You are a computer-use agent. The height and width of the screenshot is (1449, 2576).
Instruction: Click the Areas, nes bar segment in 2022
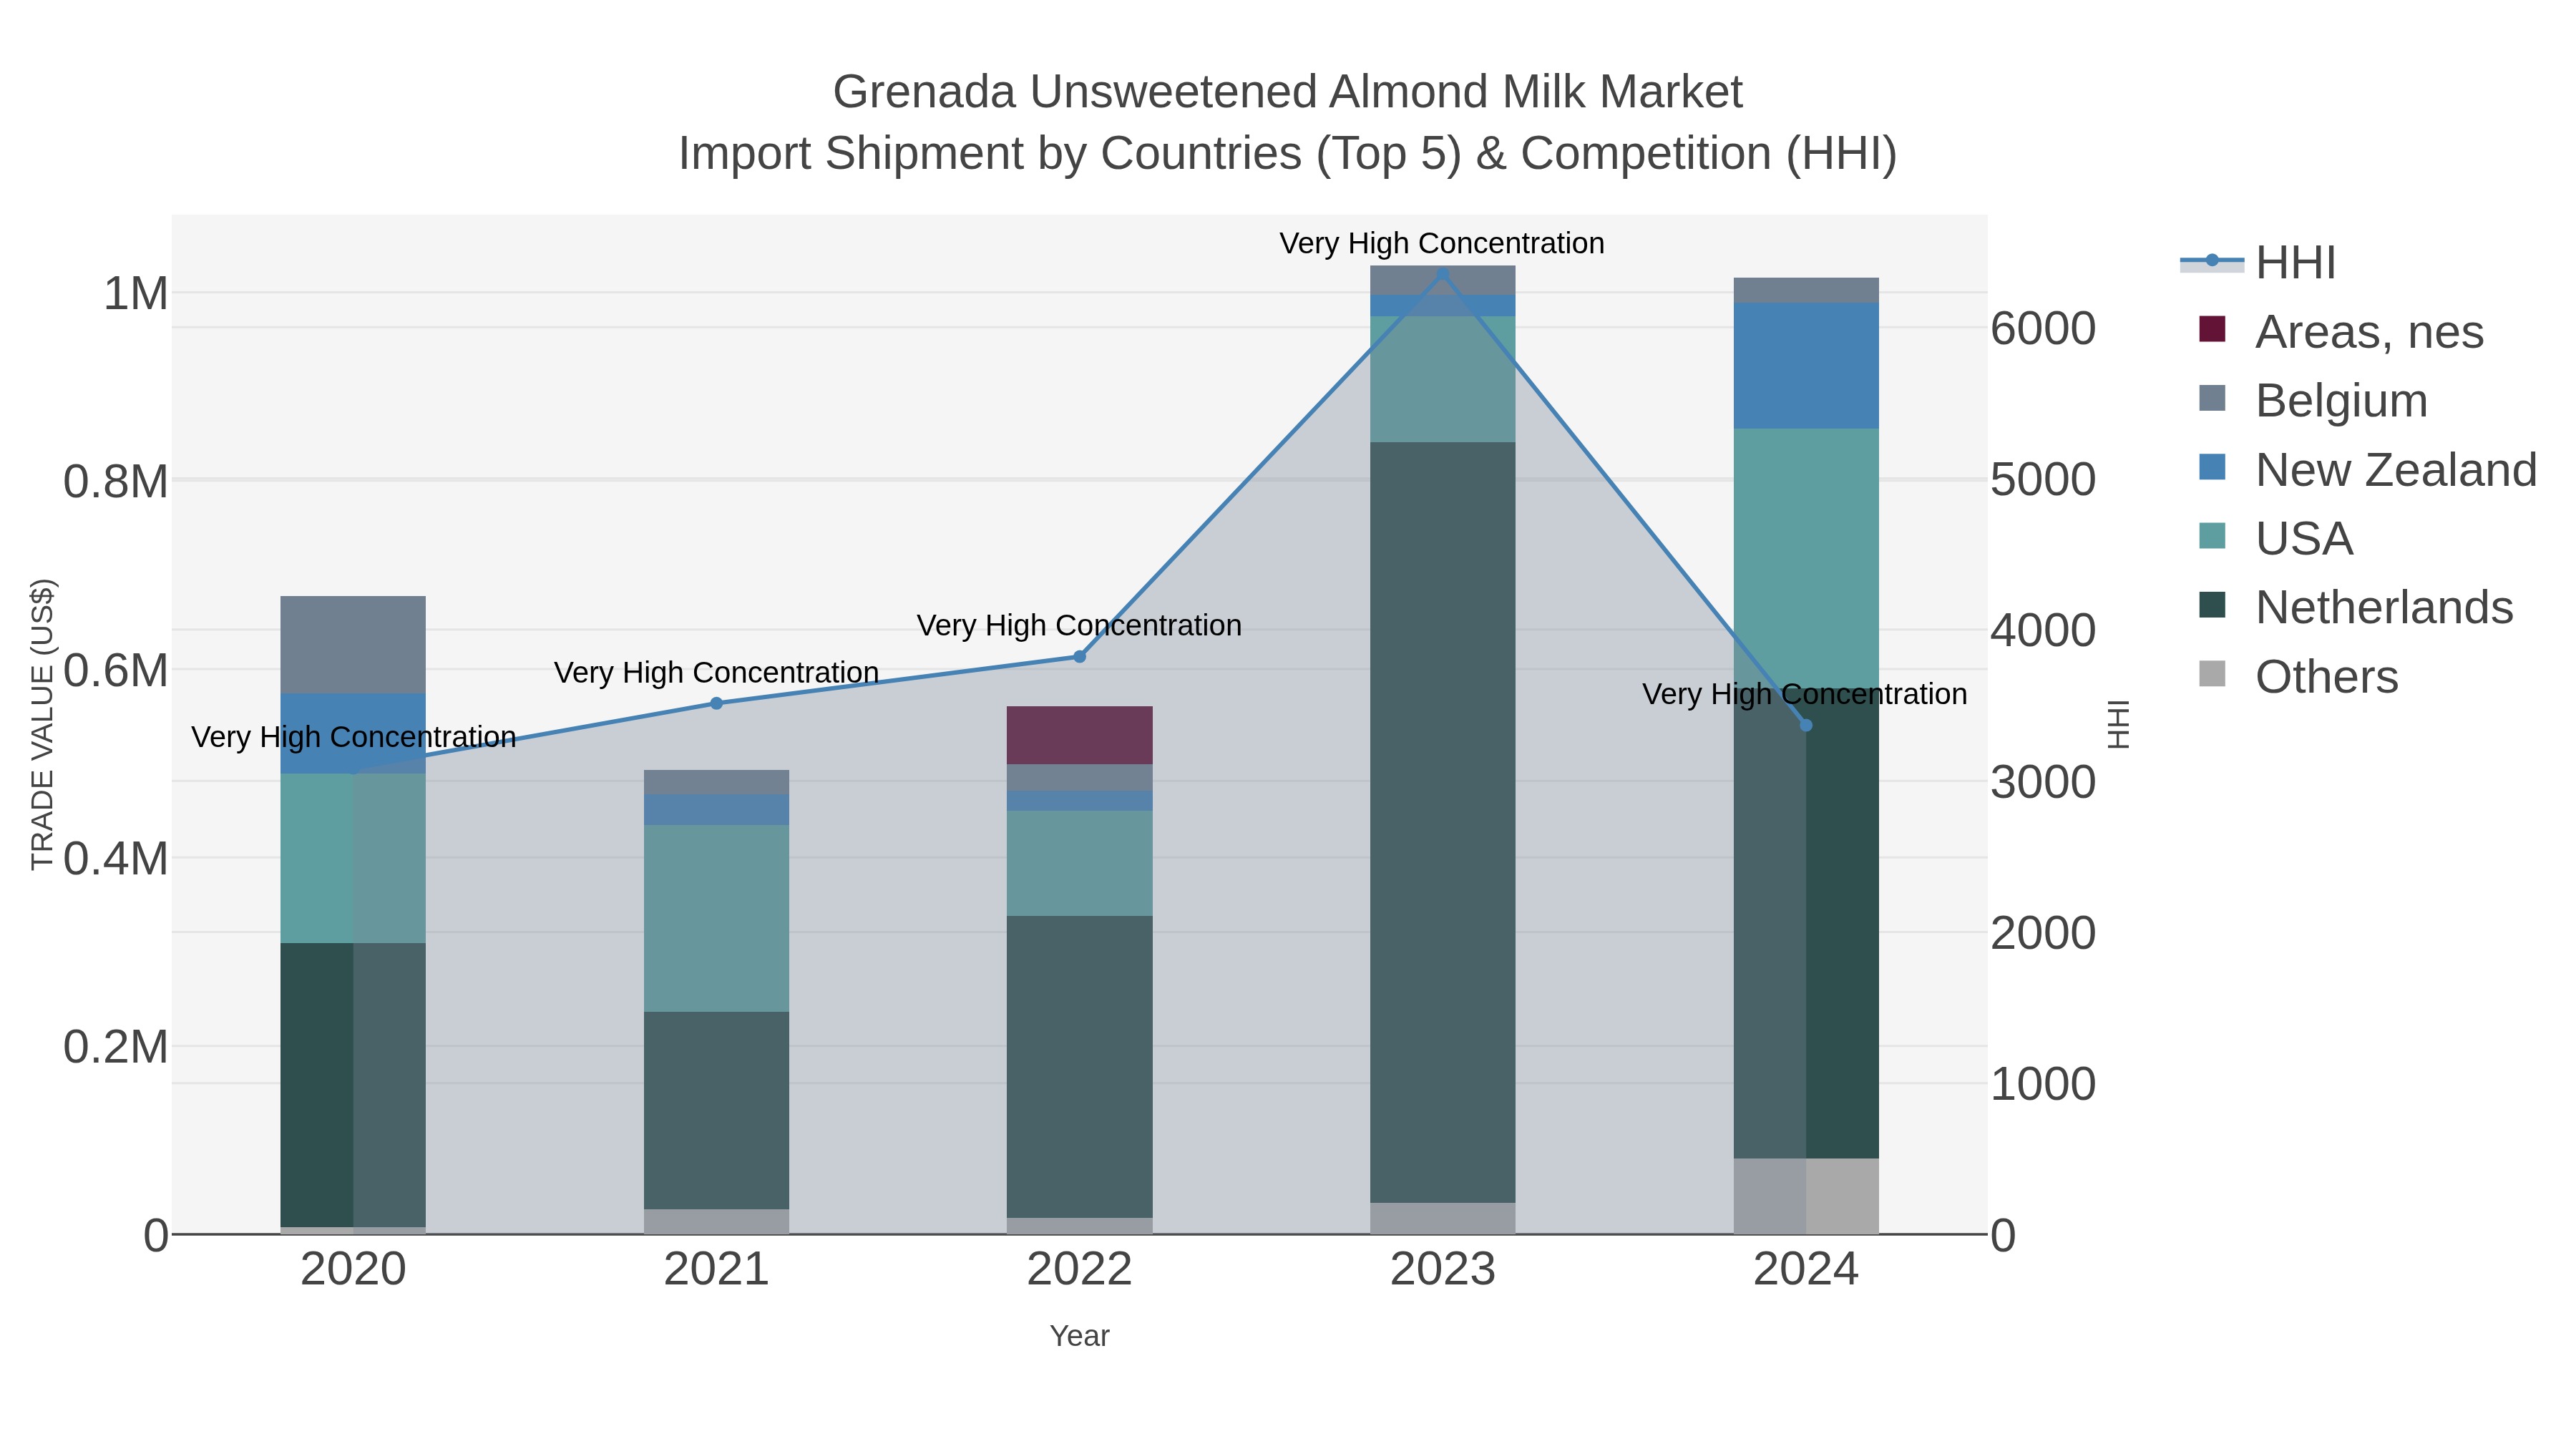tap(1079, 735)
